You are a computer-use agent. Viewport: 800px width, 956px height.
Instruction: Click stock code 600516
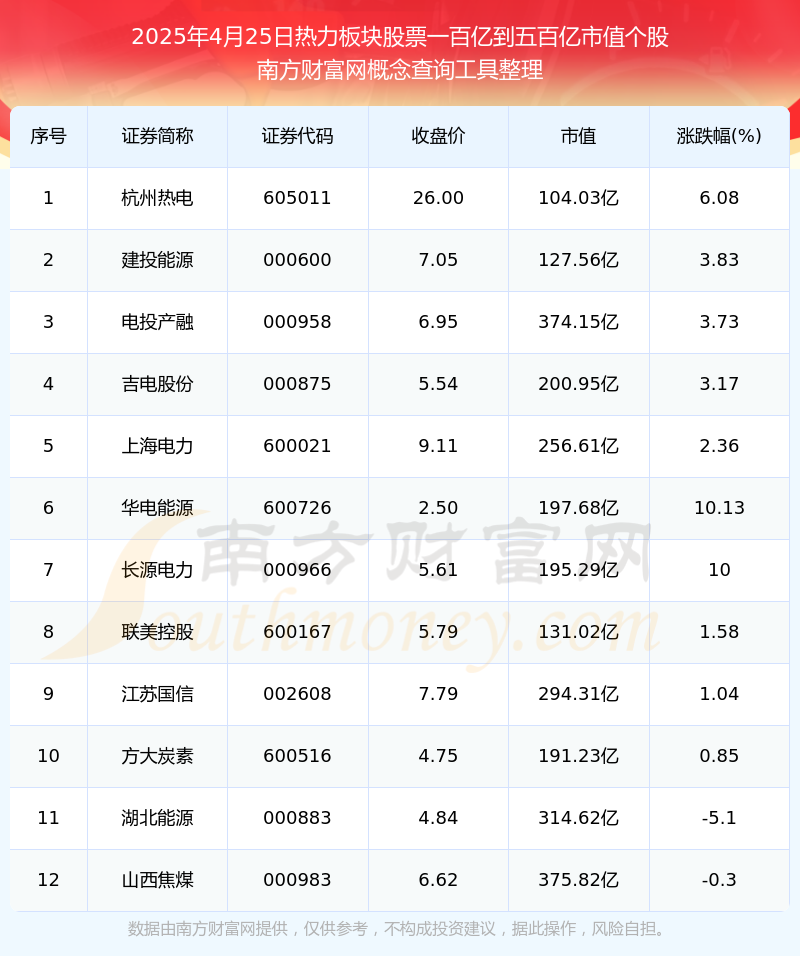(298, 756)
